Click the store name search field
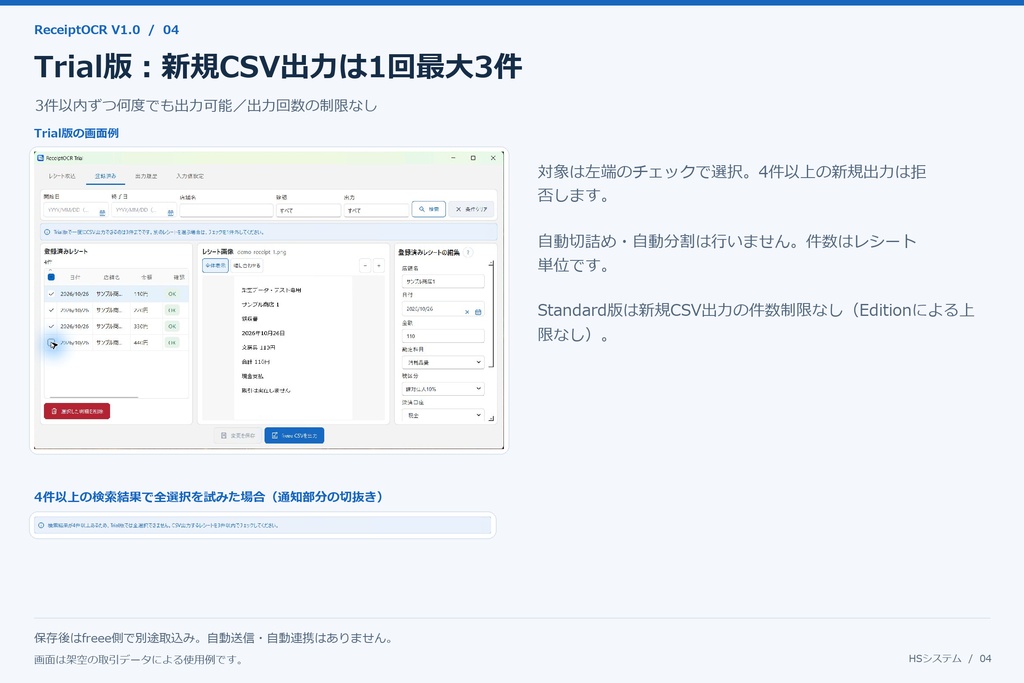 pyautogui.click(x=226, y=210)
